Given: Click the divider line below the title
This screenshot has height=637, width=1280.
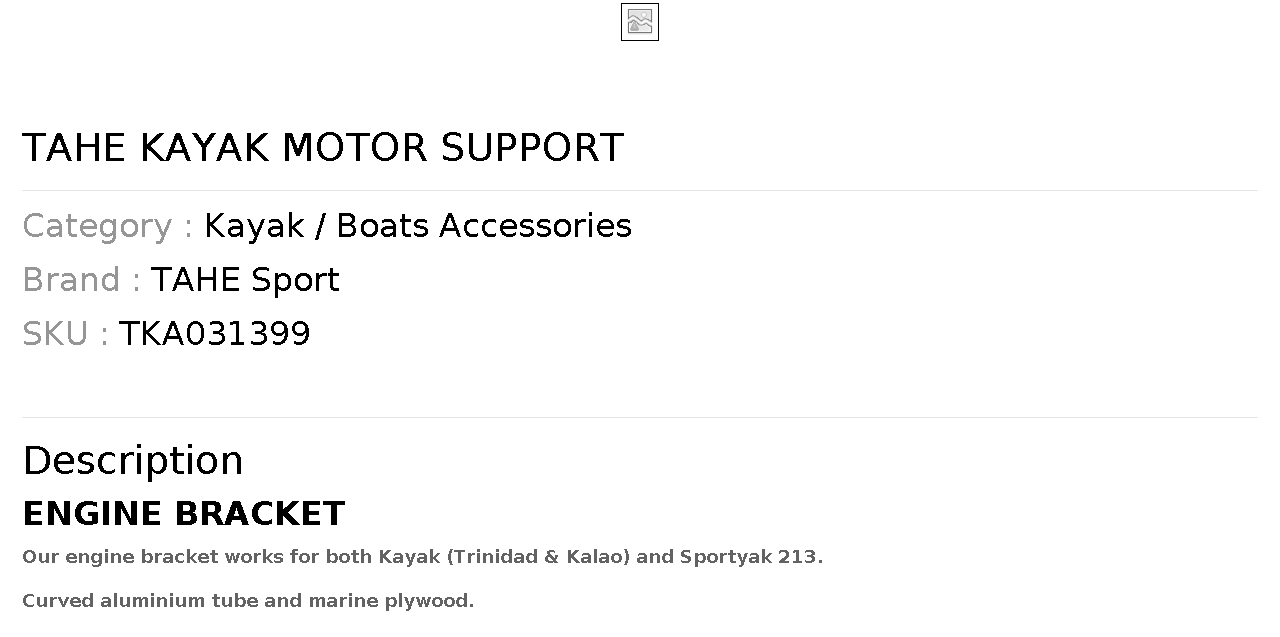Looking at the screenshot, I should (640, 190).
